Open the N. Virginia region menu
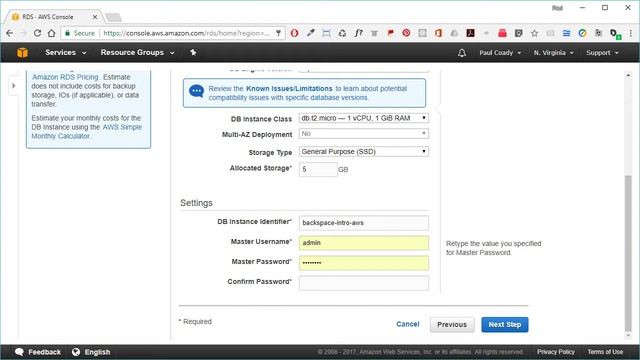This screenshot has width=640, height=360. [553, 53]
